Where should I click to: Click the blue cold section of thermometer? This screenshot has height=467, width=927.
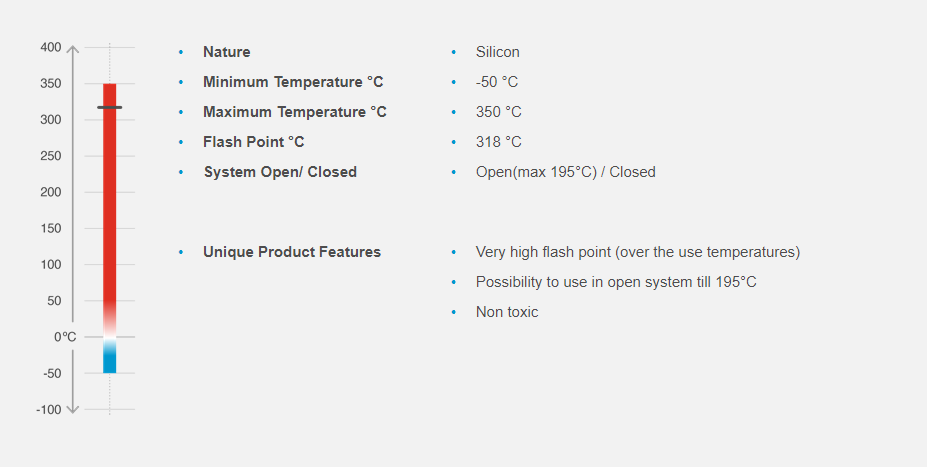coord(110,359)
